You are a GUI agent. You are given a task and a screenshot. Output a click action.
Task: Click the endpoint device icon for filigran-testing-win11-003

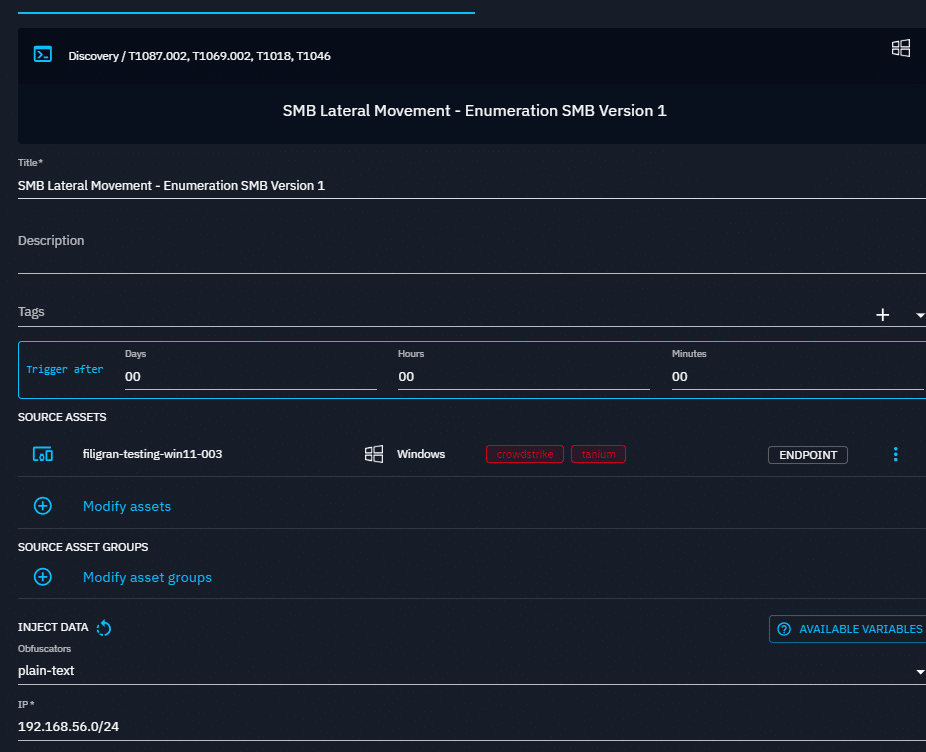[x=43, y=454]
